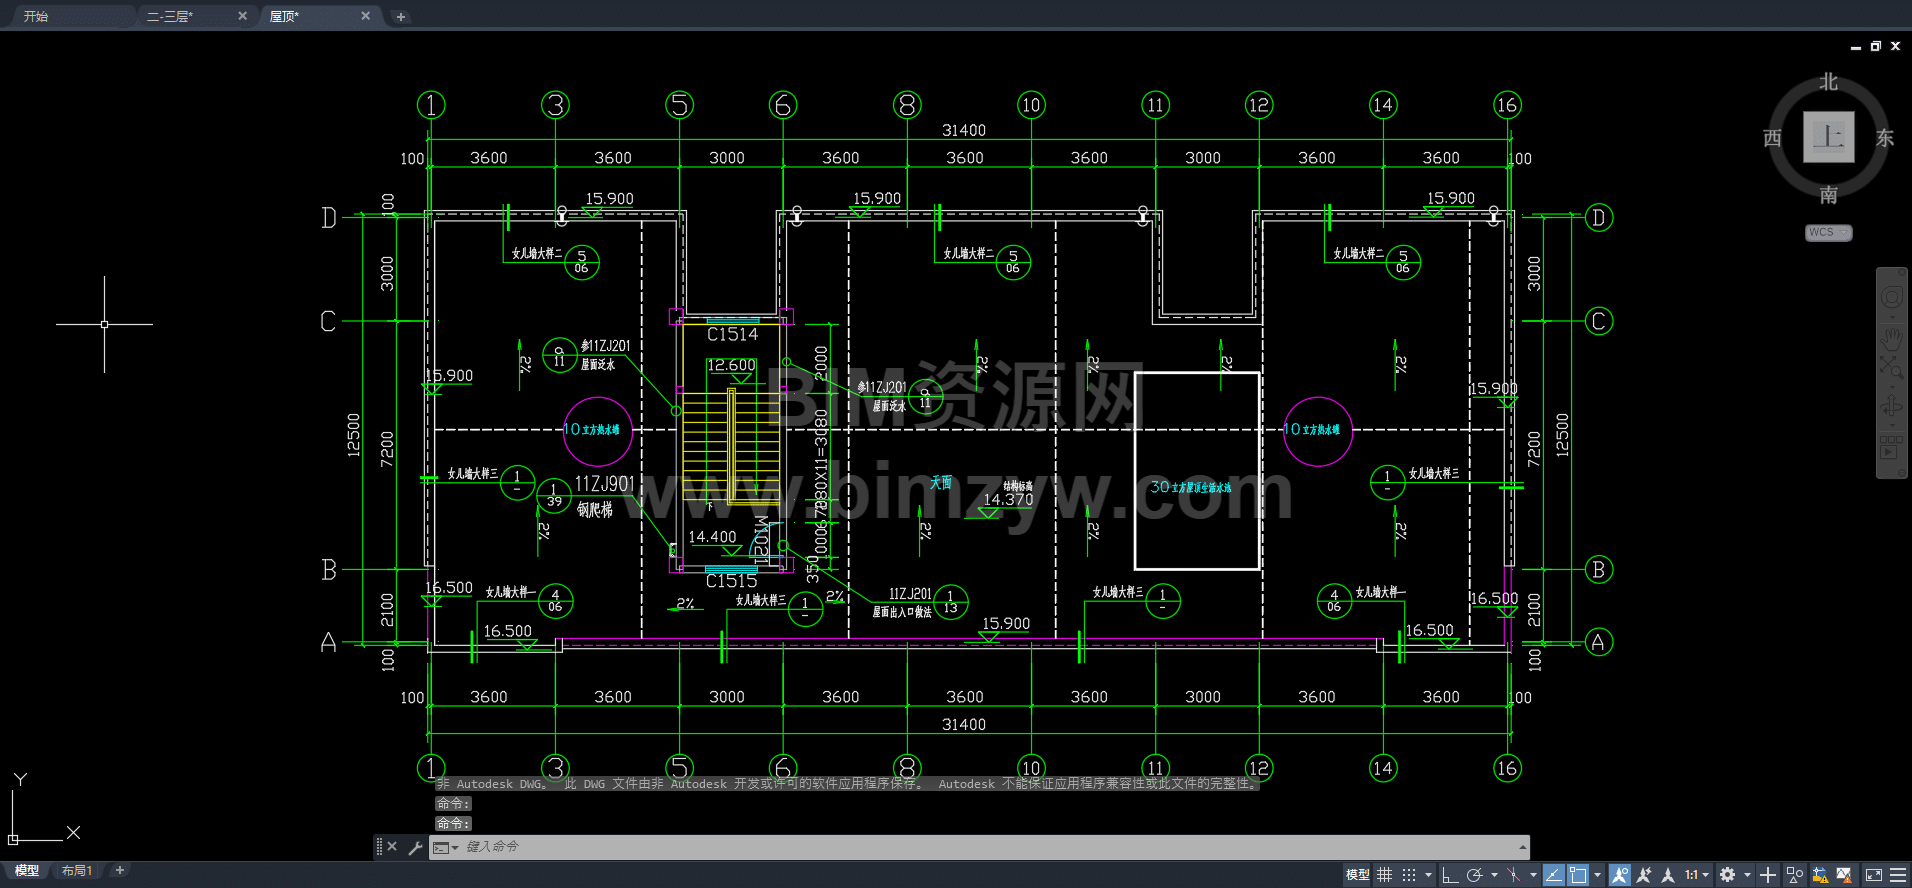Open the command line customize wrench icon

pyautogui.click(x=415, y=847)
